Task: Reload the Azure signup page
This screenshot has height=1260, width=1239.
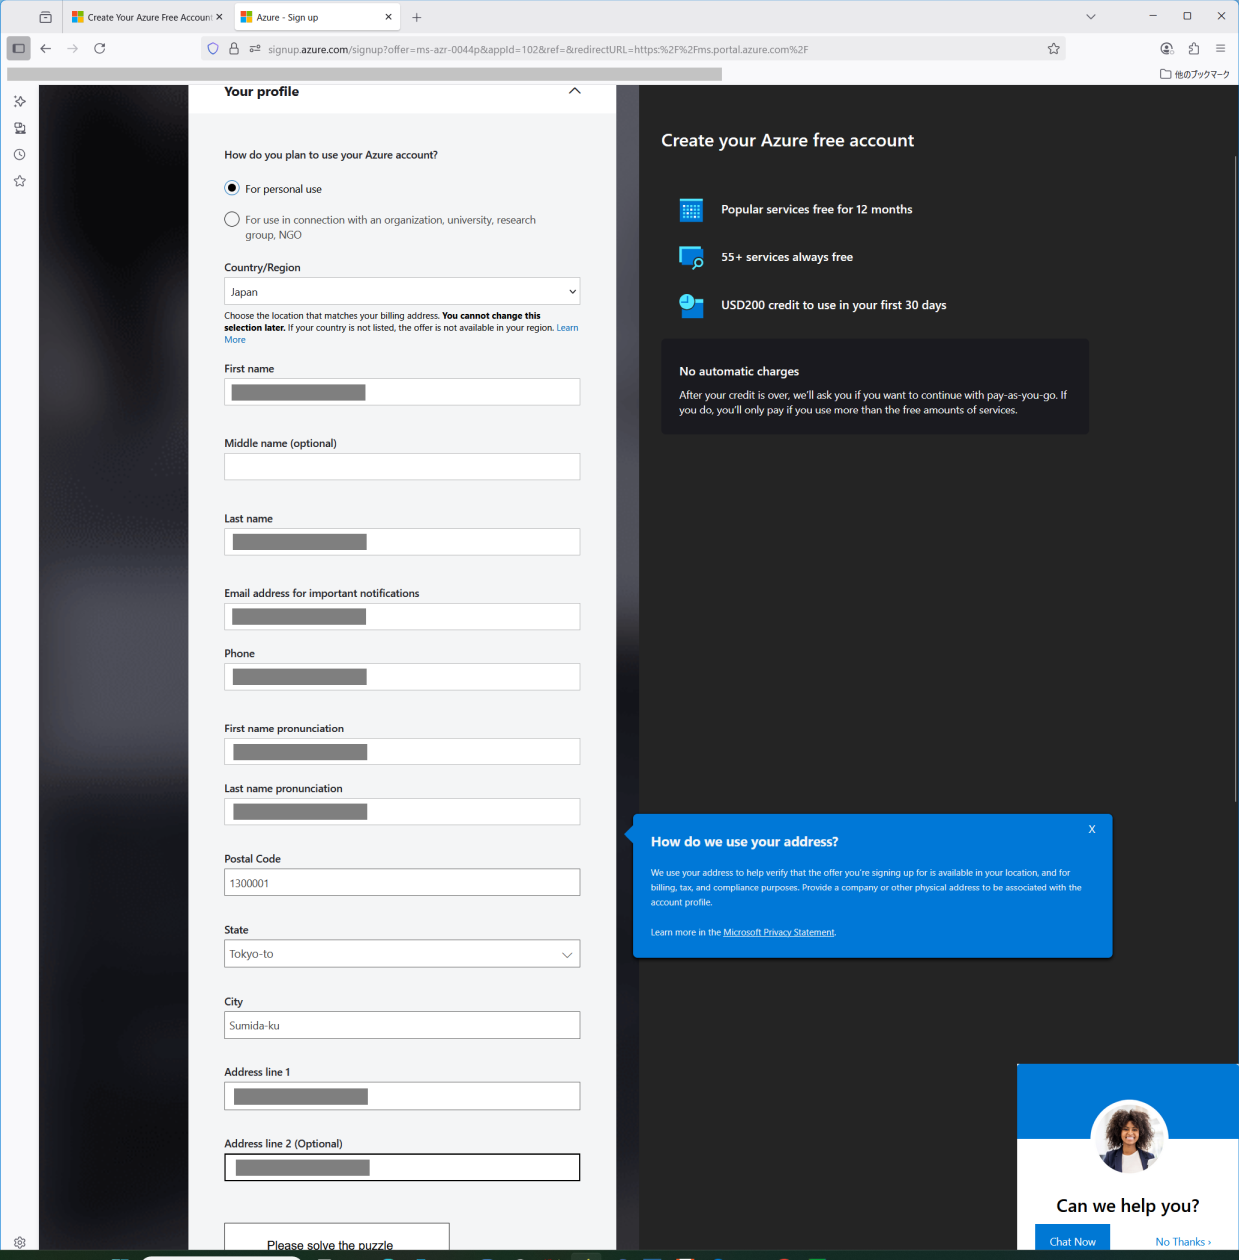Action: pyautogui.click(x=100, y=48)
